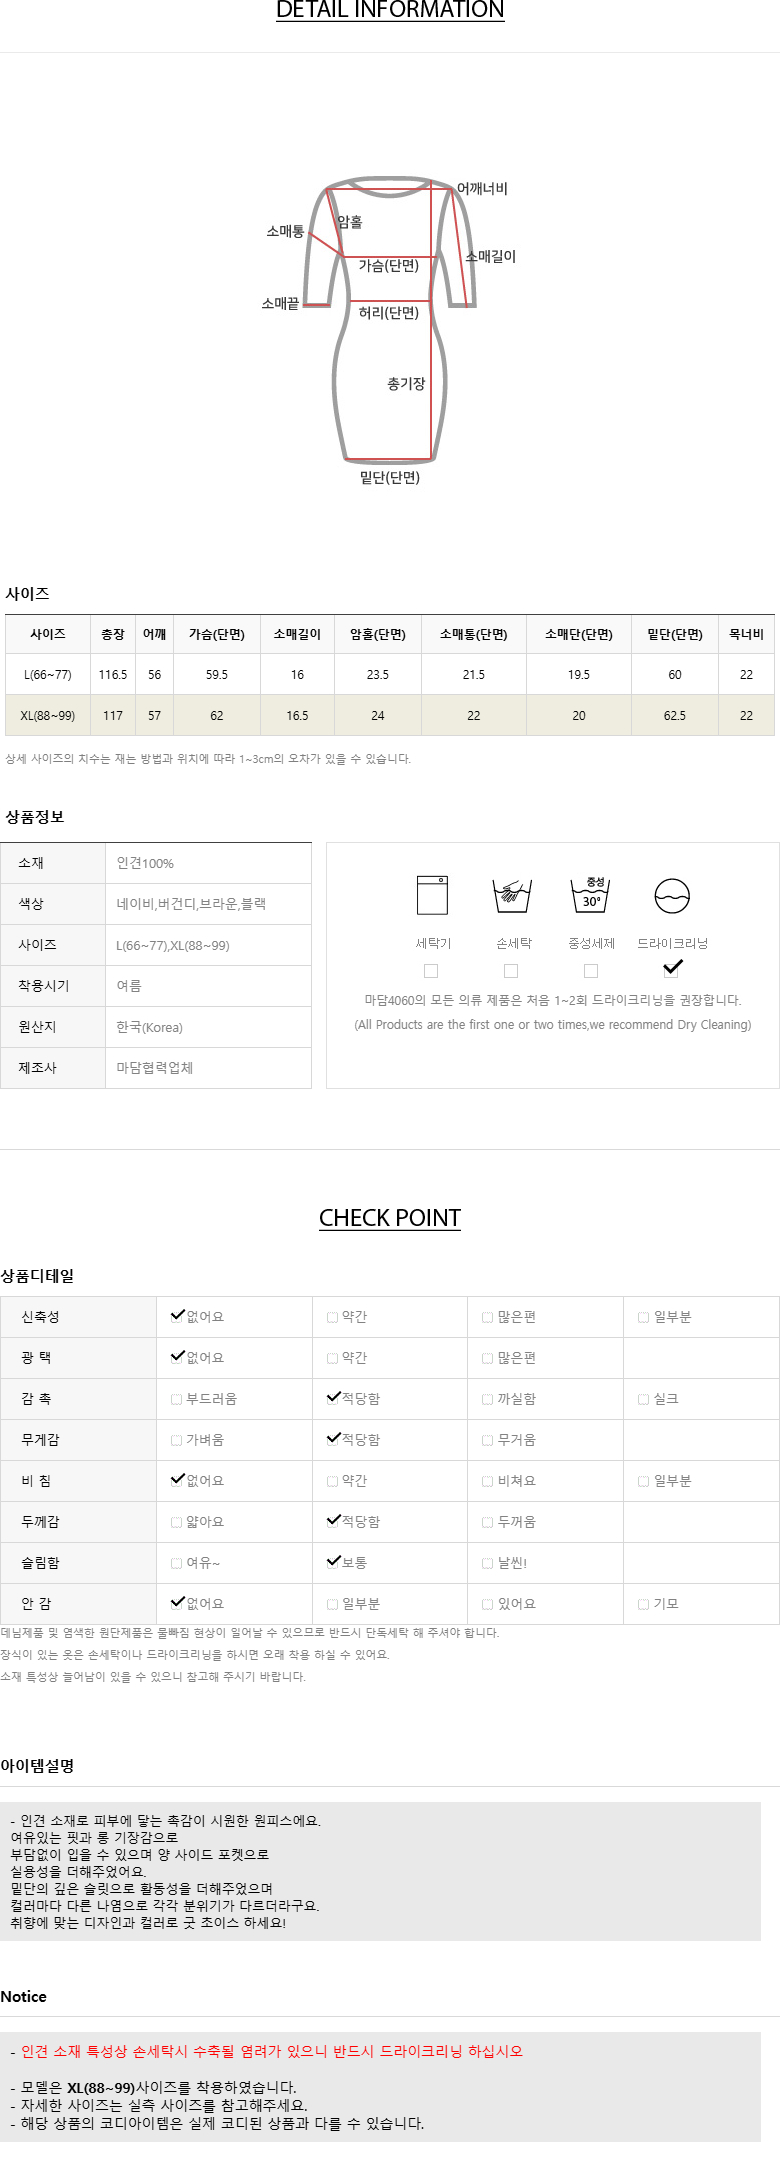Check the 손세탁 checkbox
Screen dimensions: 780x2157
tap(511, 971)
